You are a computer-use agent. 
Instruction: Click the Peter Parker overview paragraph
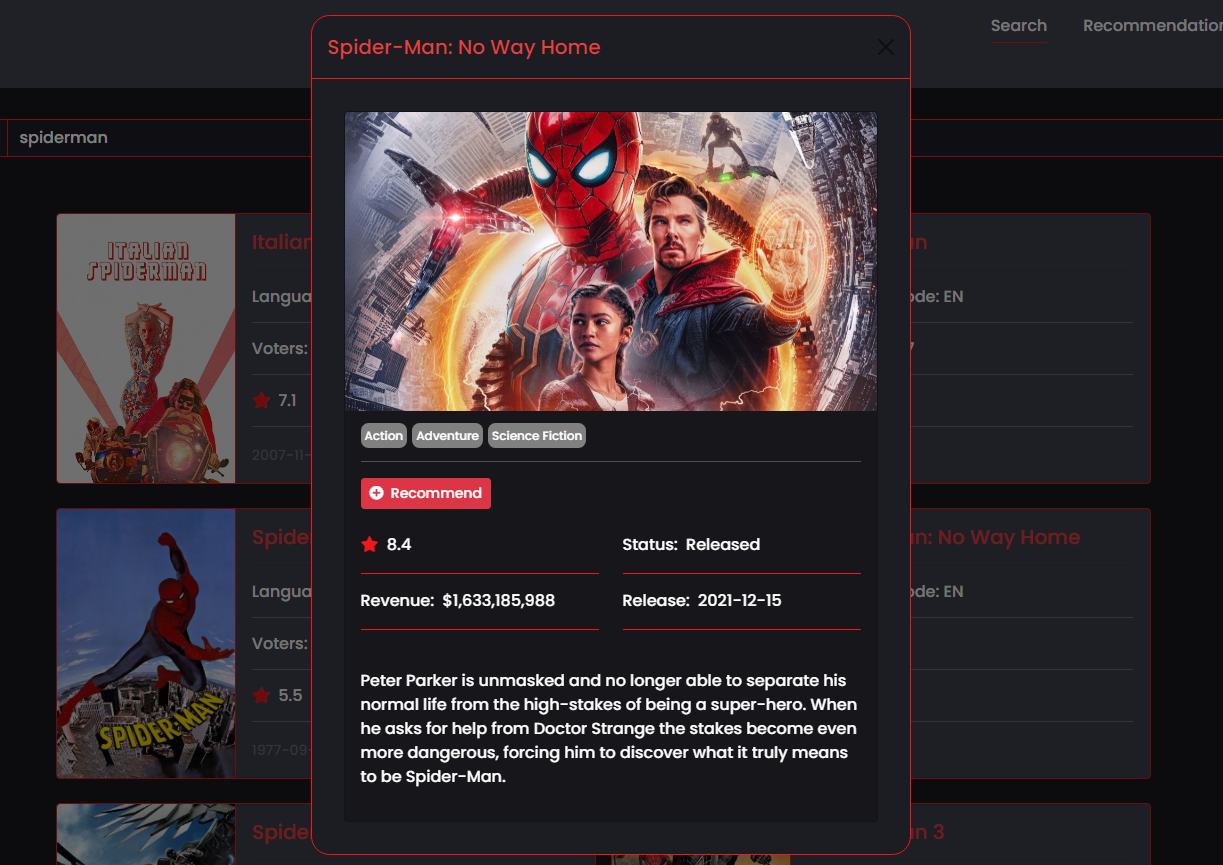point(609,728)
